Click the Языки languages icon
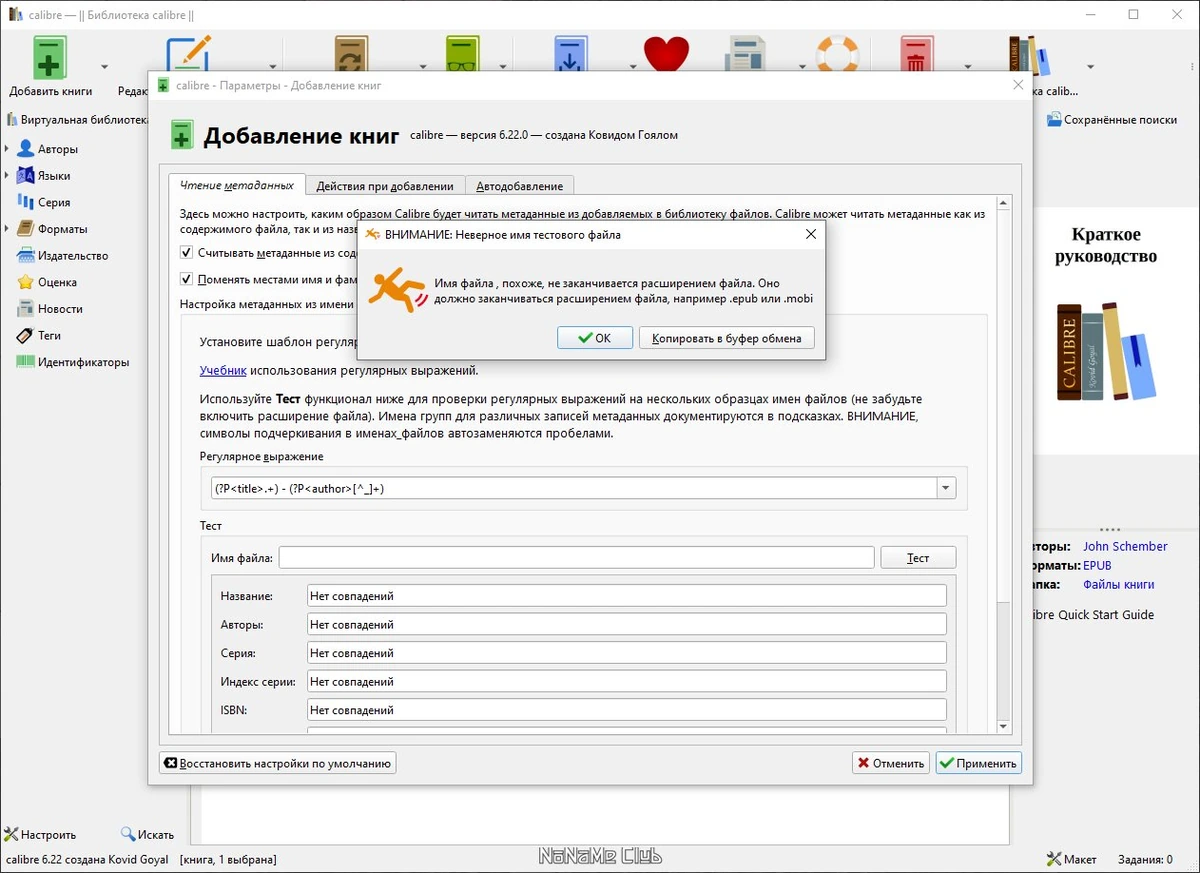 click(25, 176)
